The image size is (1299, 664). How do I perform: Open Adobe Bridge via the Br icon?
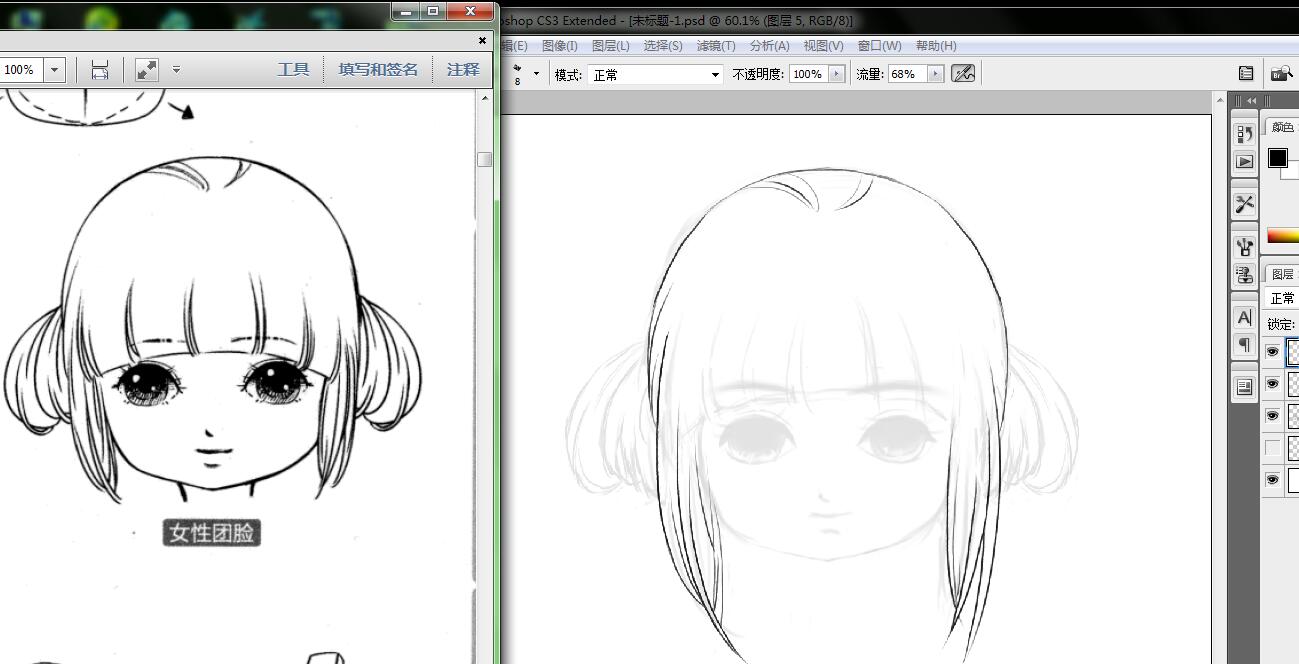coord(1281,73)
